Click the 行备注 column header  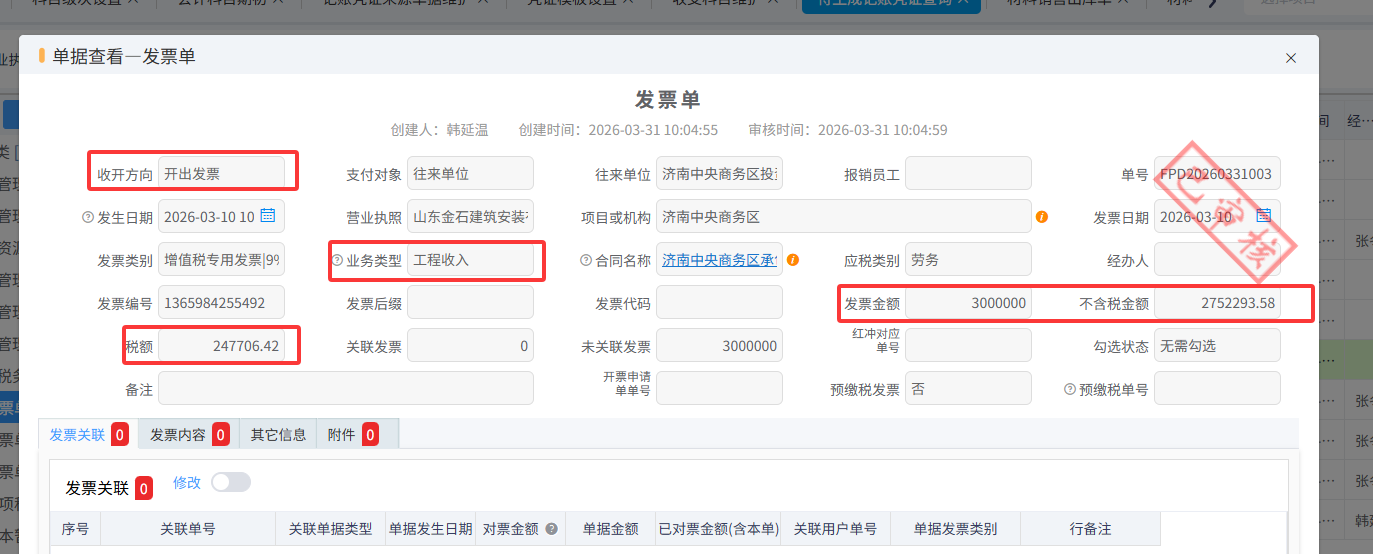[1090, 528]
